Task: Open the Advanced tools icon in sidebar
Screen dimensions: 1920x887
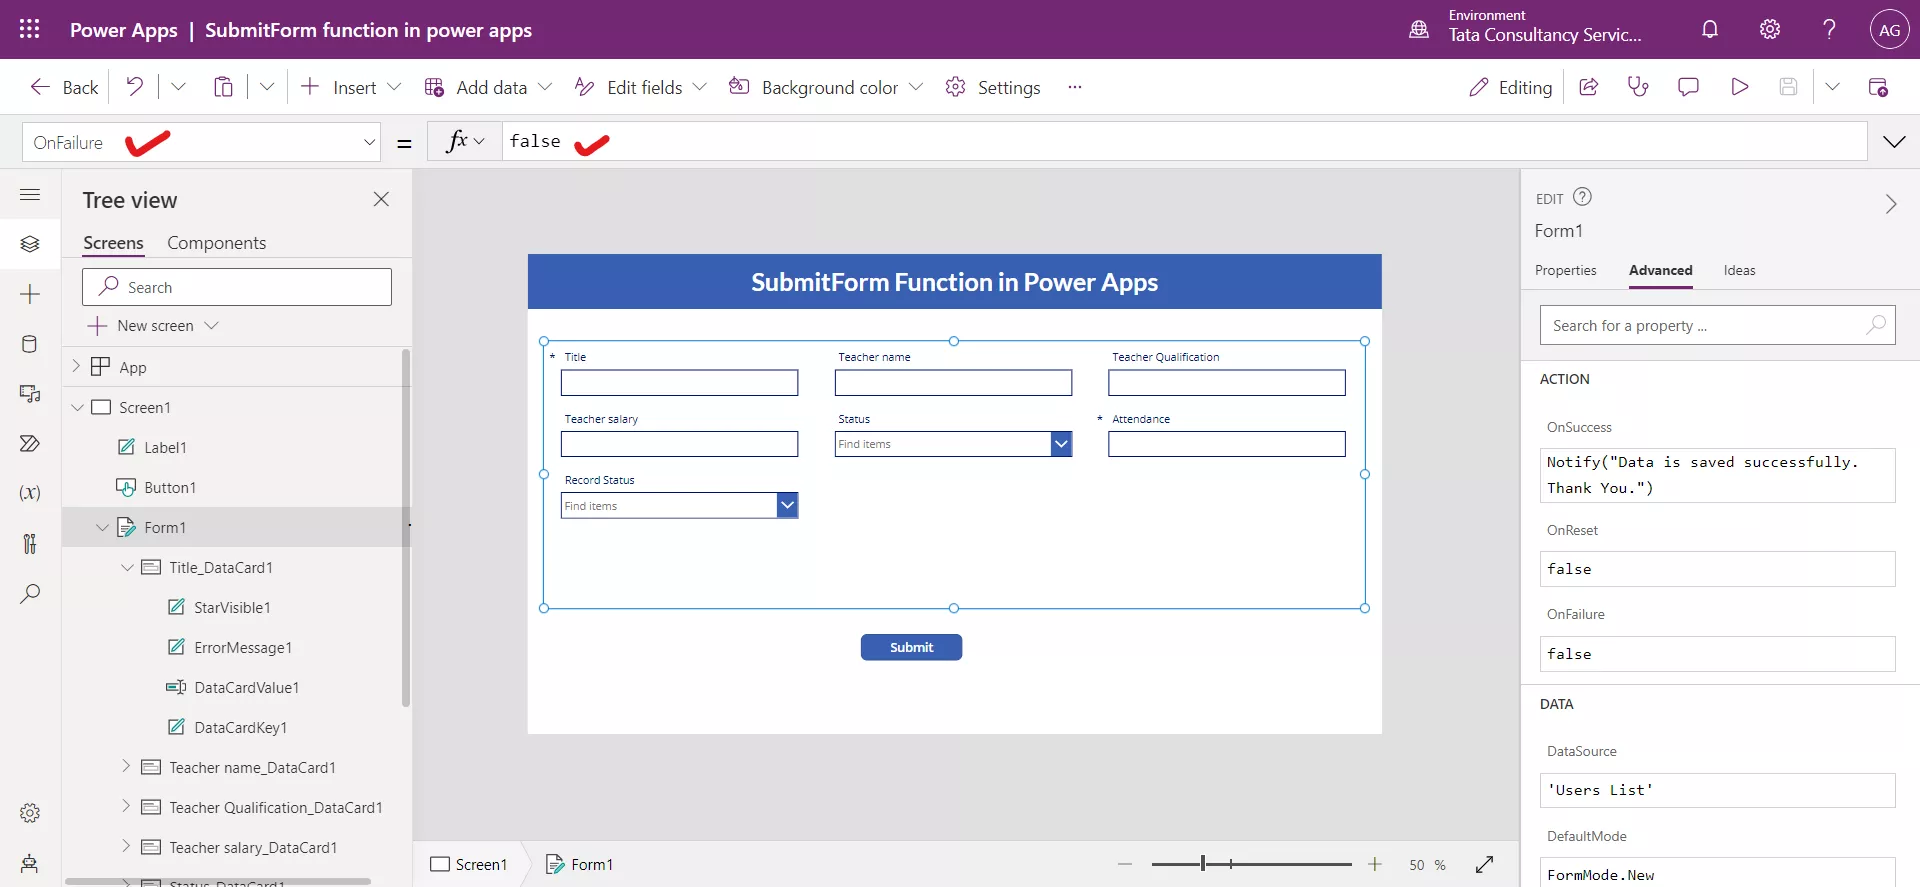Action: (30, 543)
